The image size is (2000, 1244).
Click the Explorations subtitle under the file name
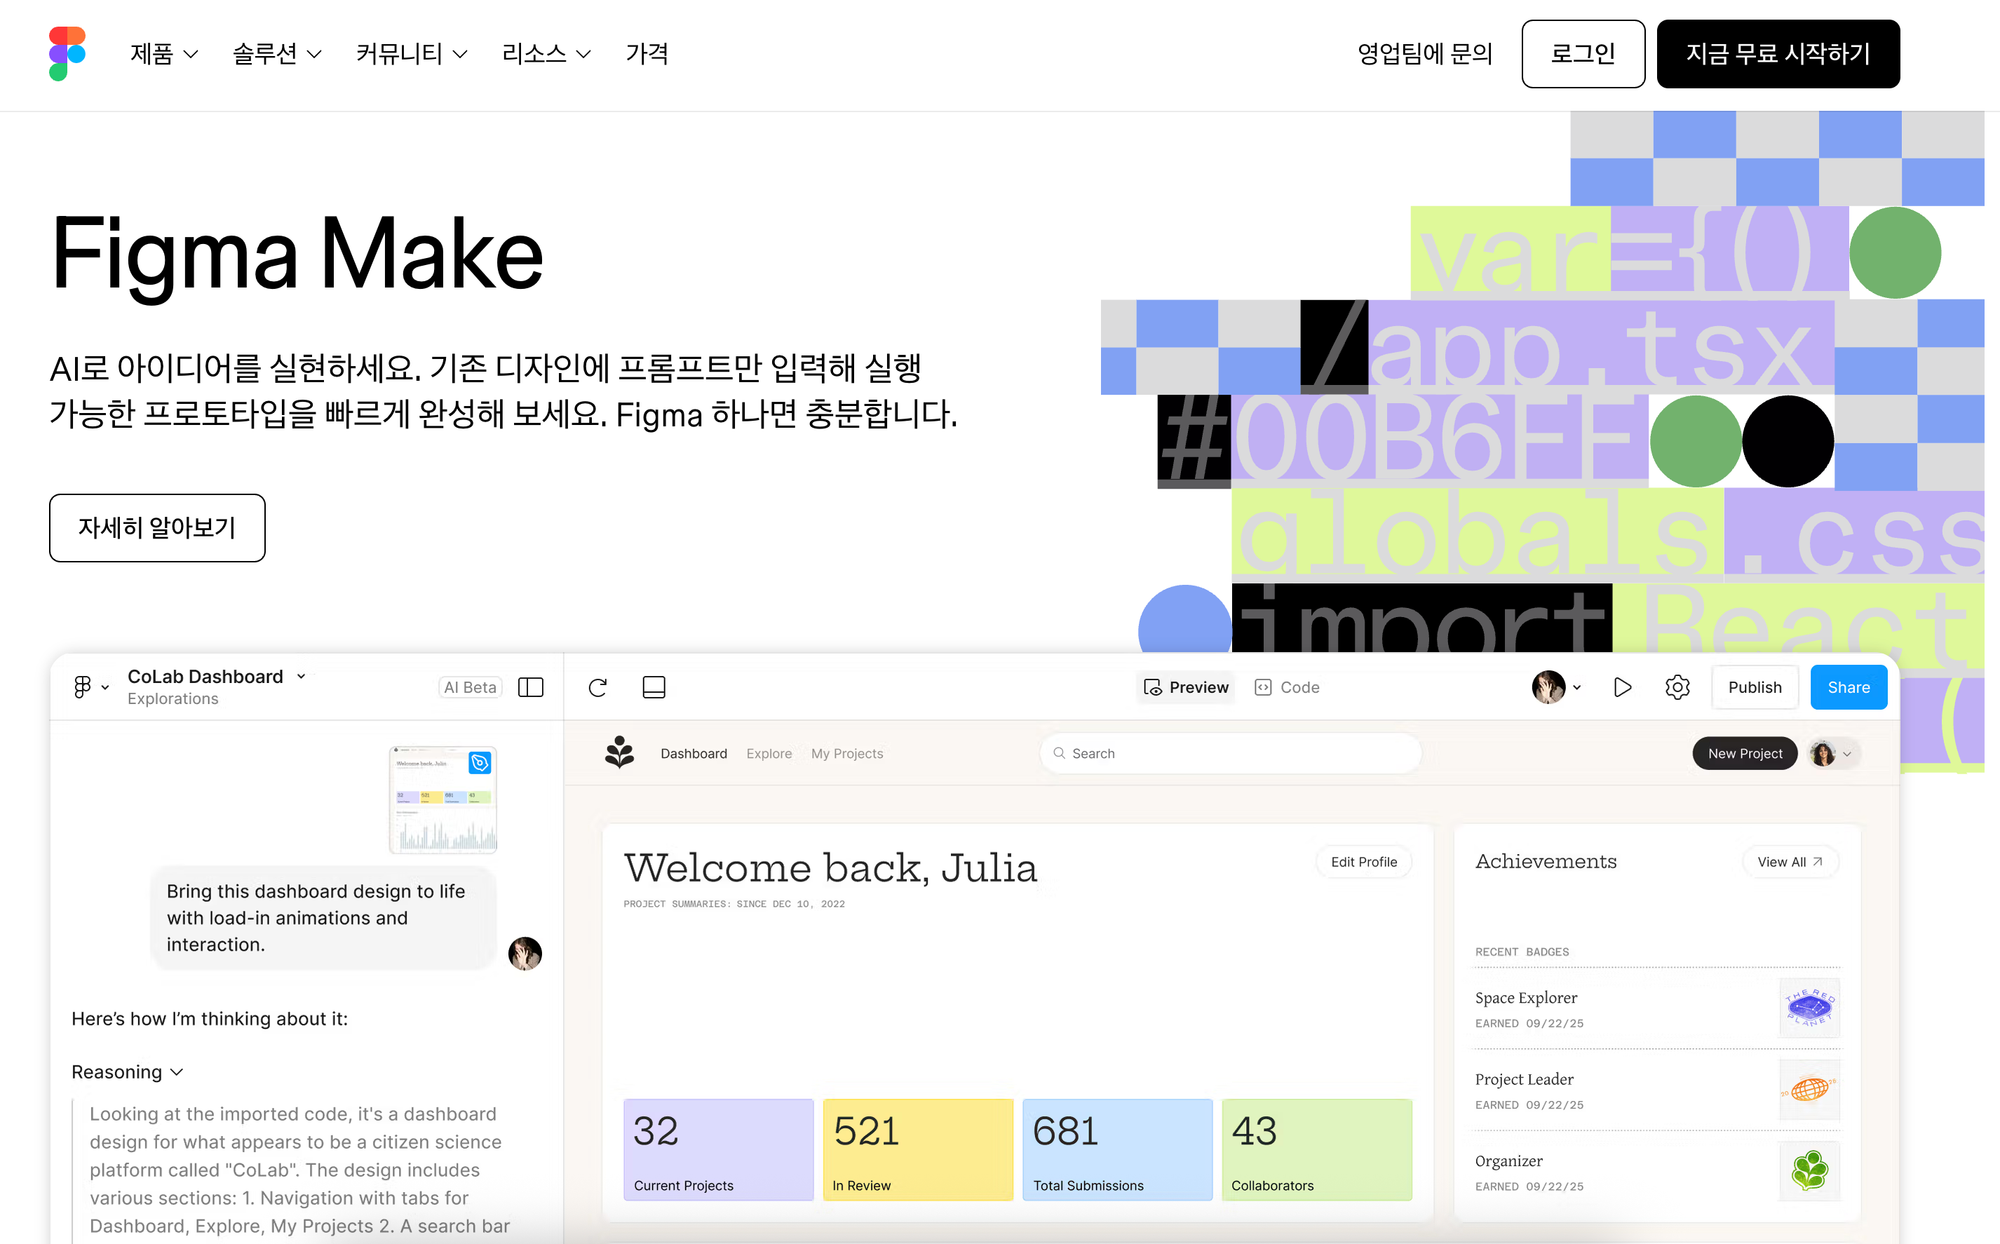(x=173, y=699)
